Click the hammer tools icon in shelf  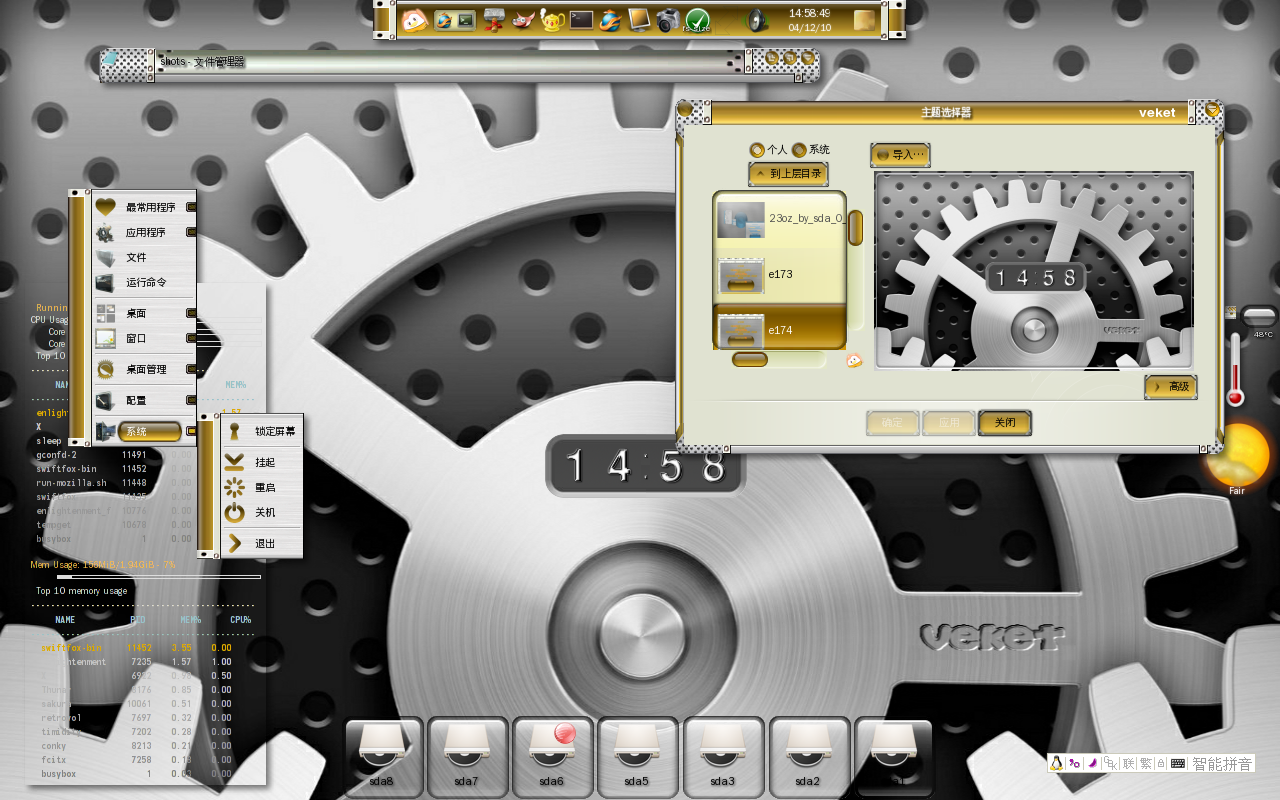point(493,20)
